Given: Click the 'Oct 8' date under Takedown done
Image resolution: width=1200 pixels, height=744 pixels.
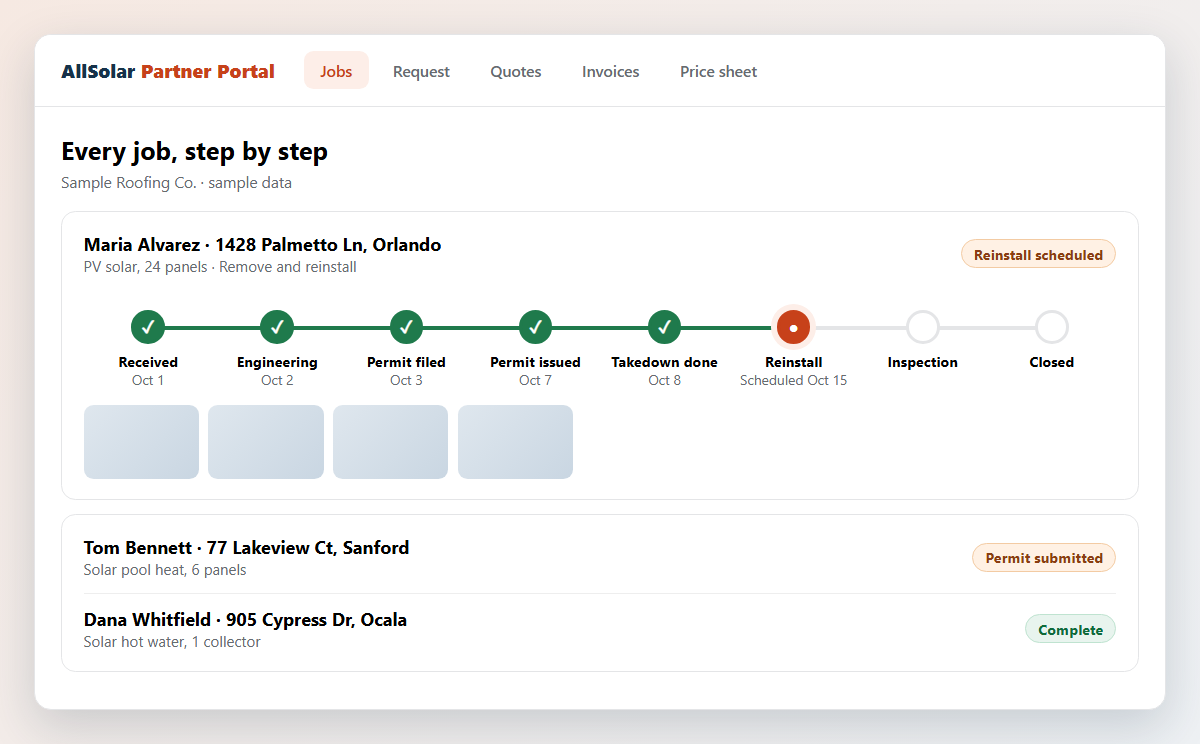Looking at the screenshot, I should 664,380.
